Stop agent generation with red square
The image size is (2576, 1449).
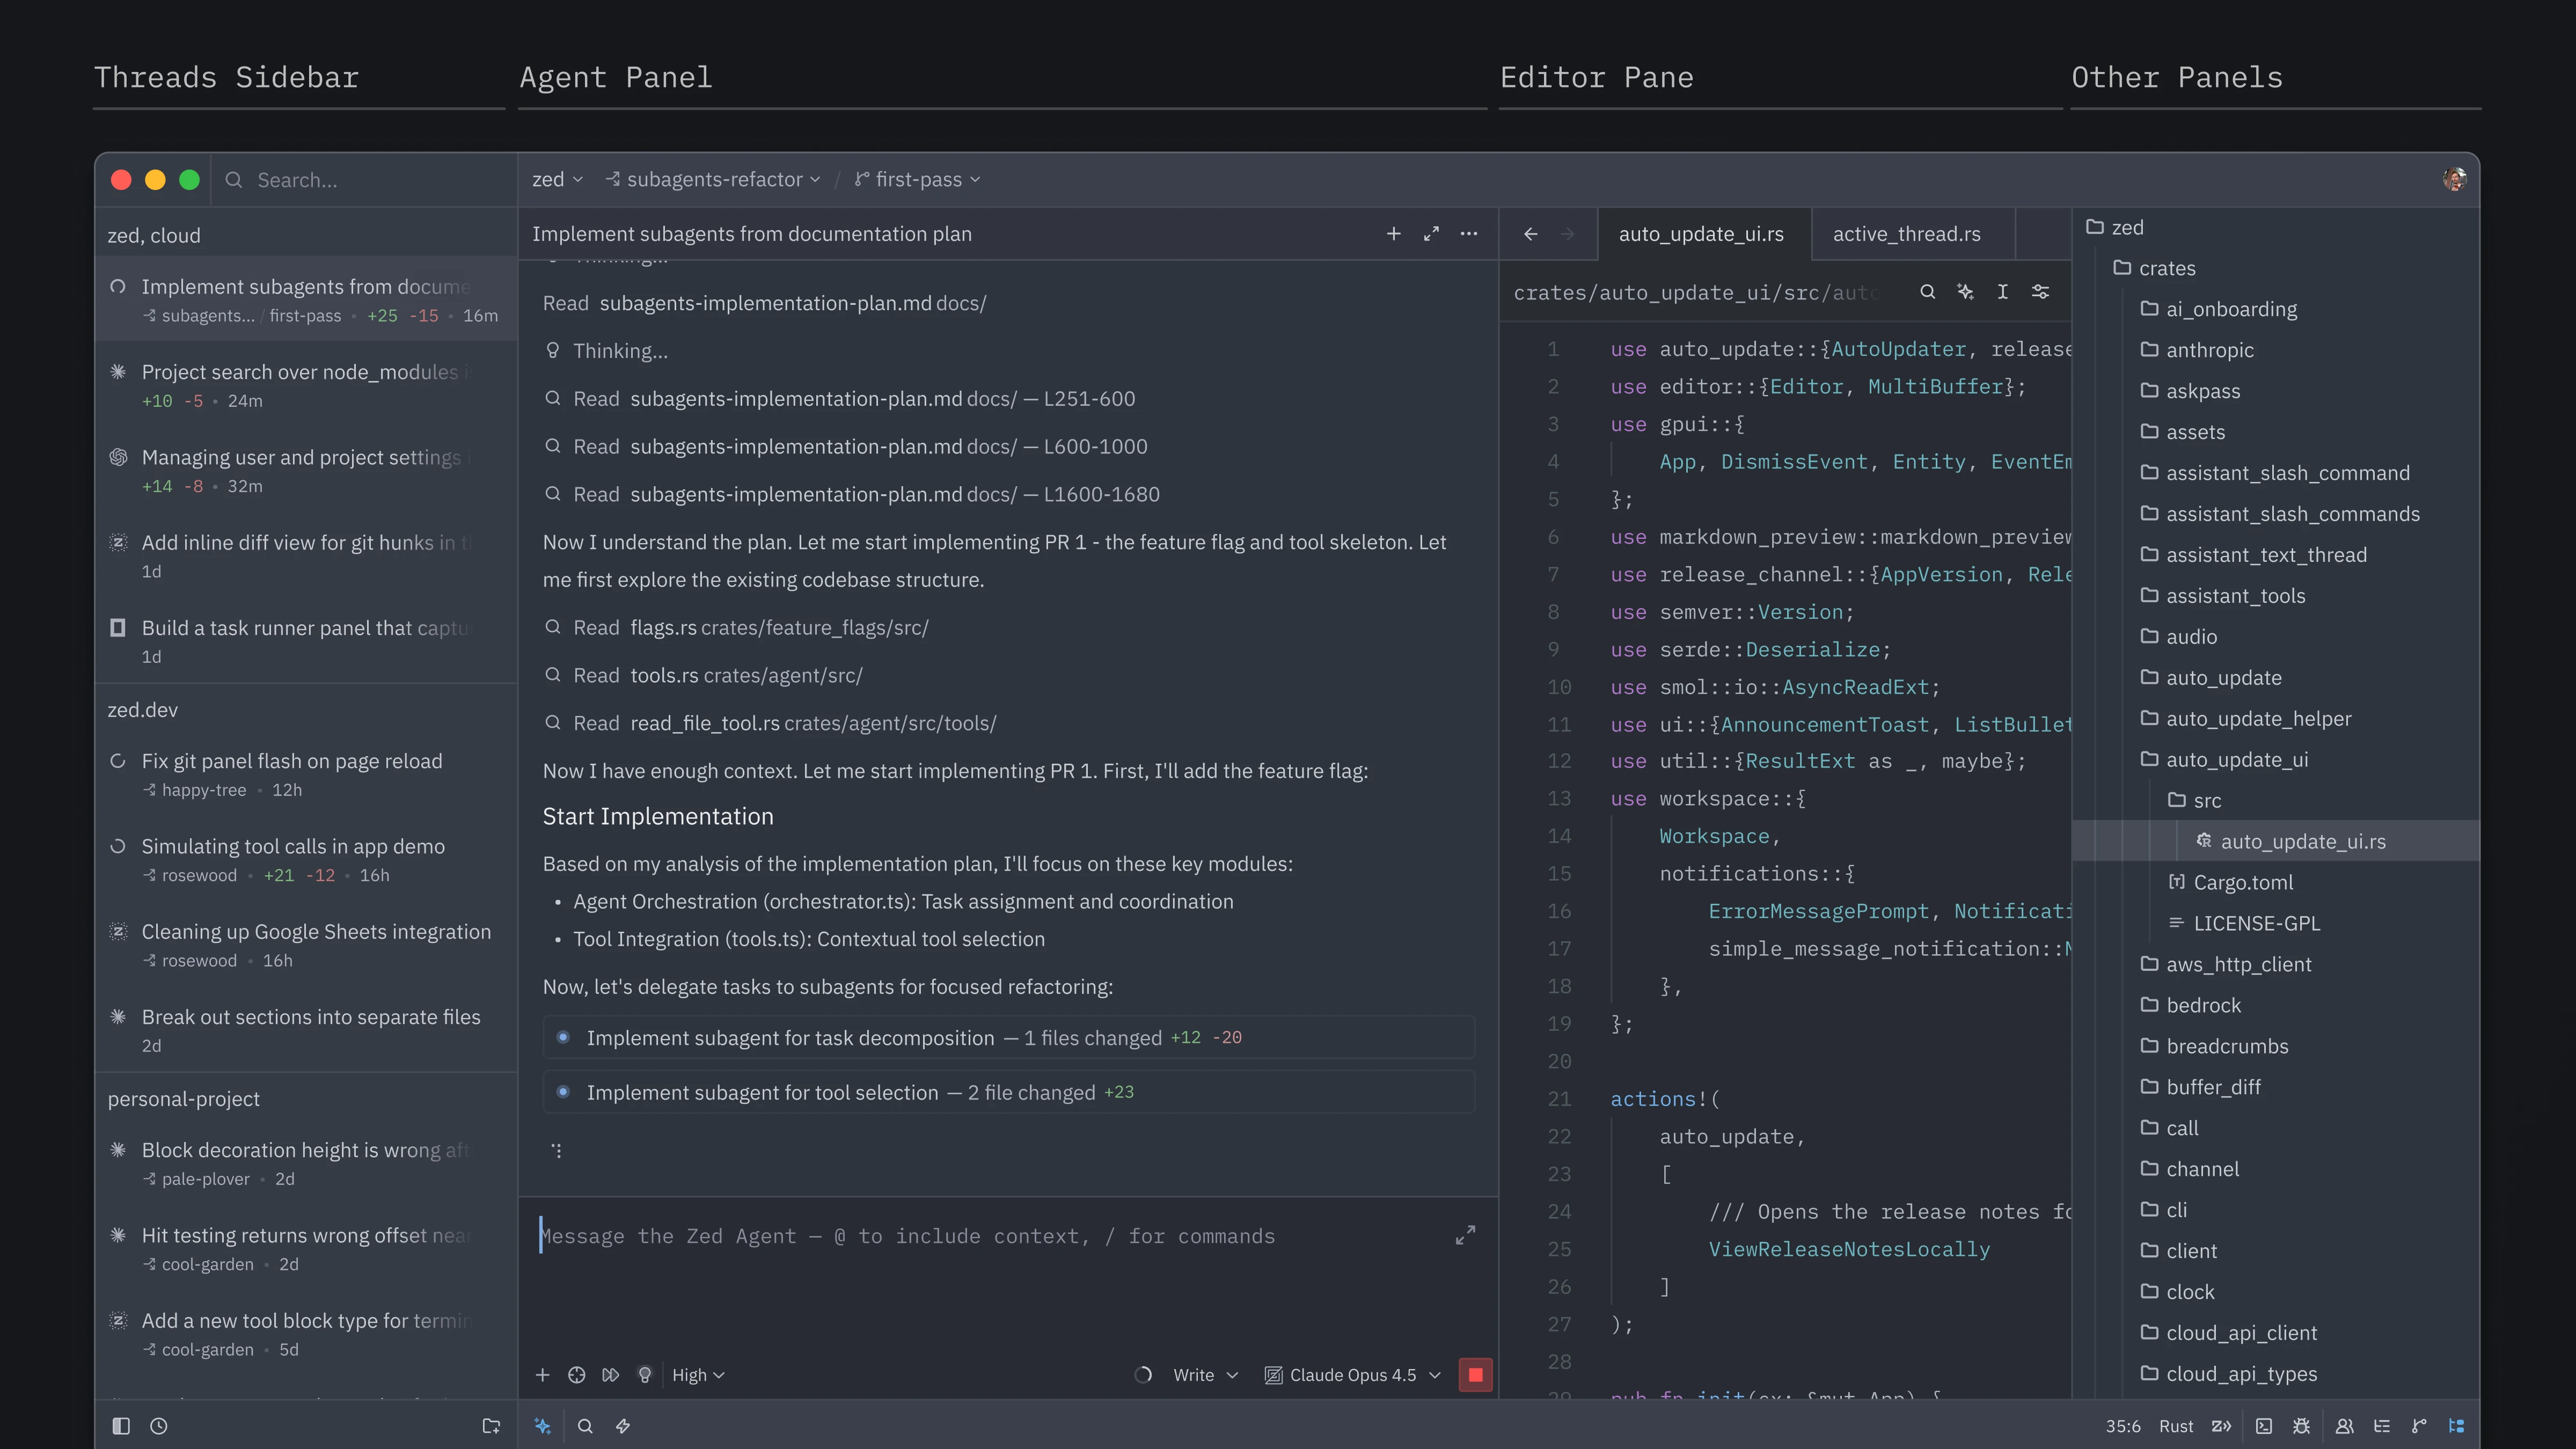1475,1375
